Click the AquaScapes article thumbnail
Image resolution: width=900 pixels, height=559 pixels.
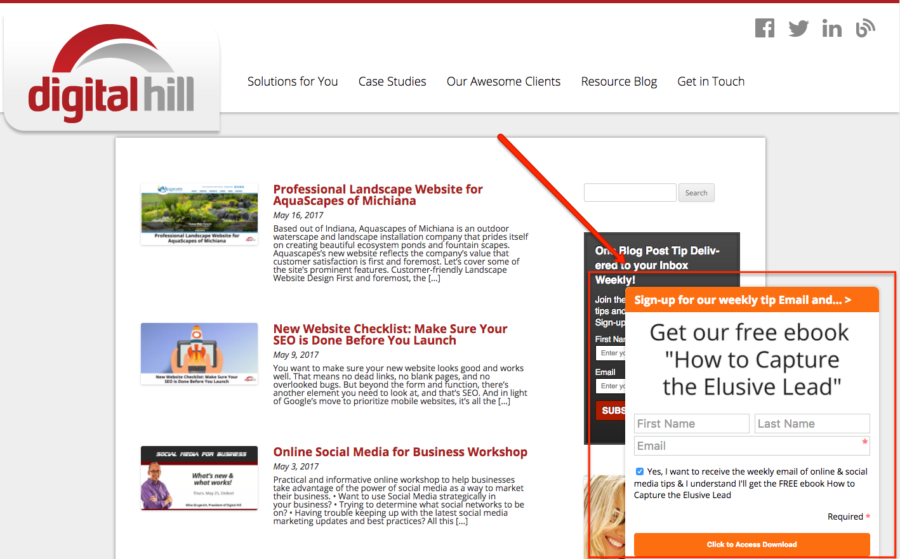199,214
